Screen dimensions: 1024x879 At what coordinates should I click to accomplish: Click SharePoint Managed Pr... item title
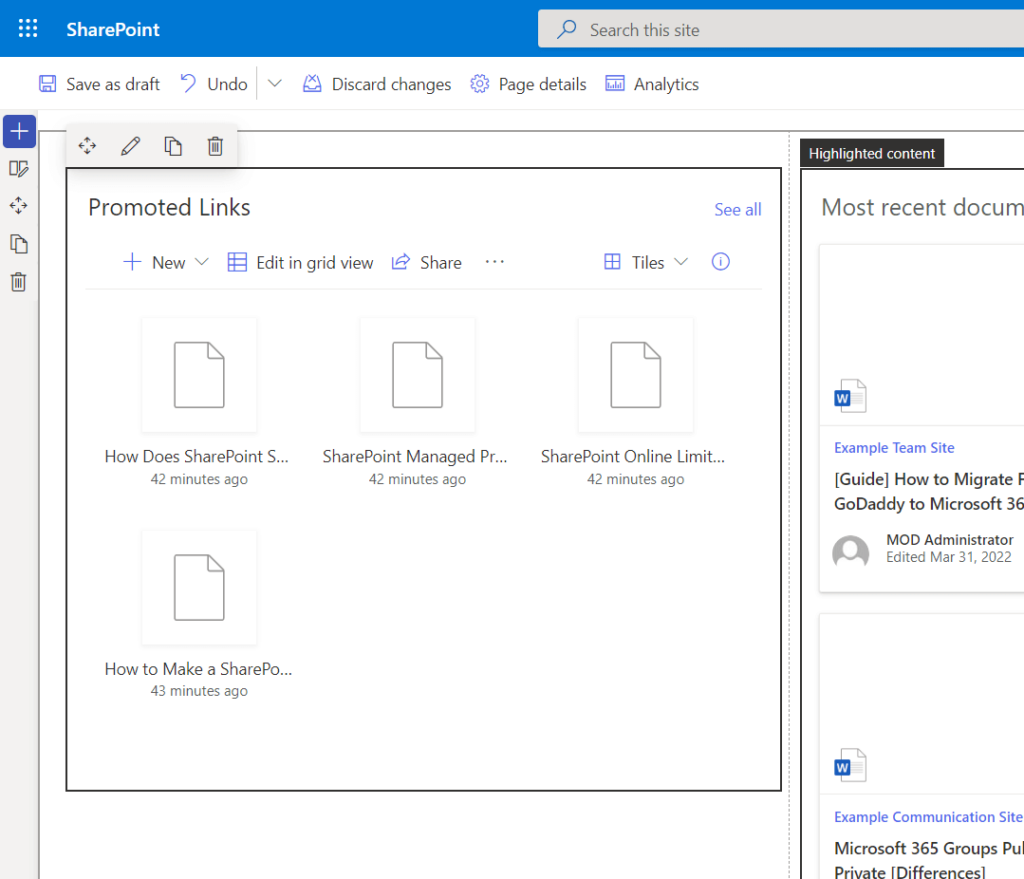coord(415,456)
